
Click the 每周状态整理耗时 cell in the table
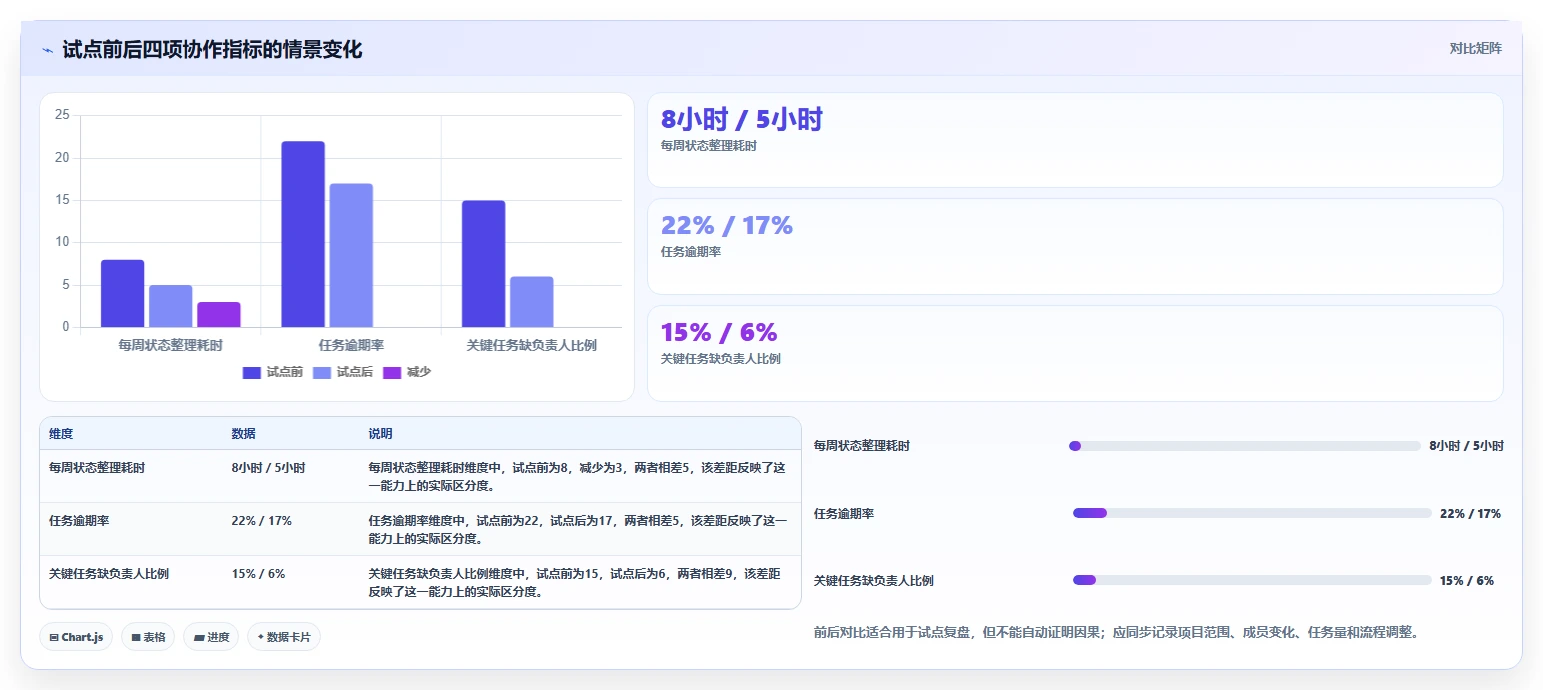click(97, 467)
